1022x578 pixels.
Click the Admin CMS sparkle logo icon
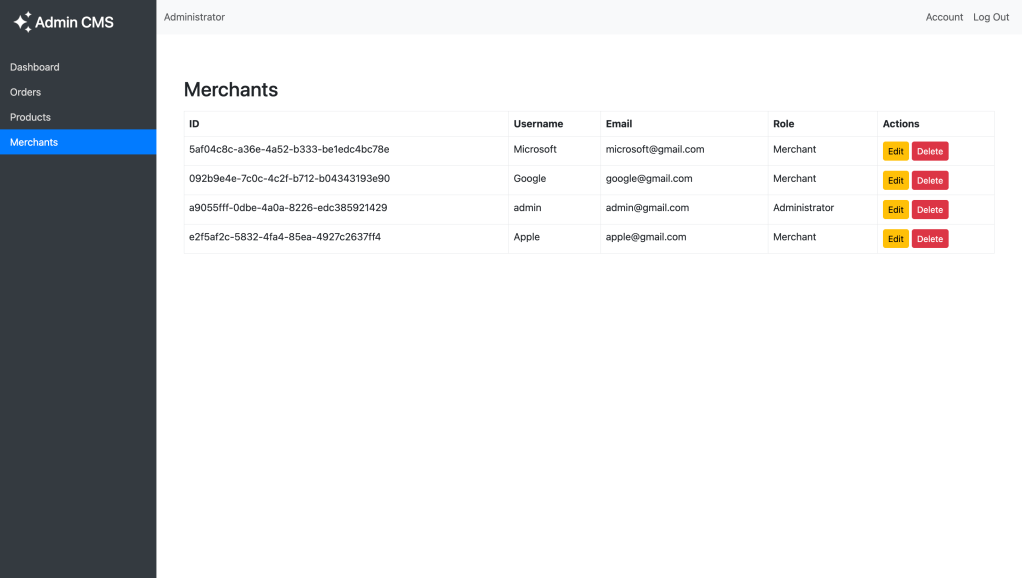[x=22, y=22]
